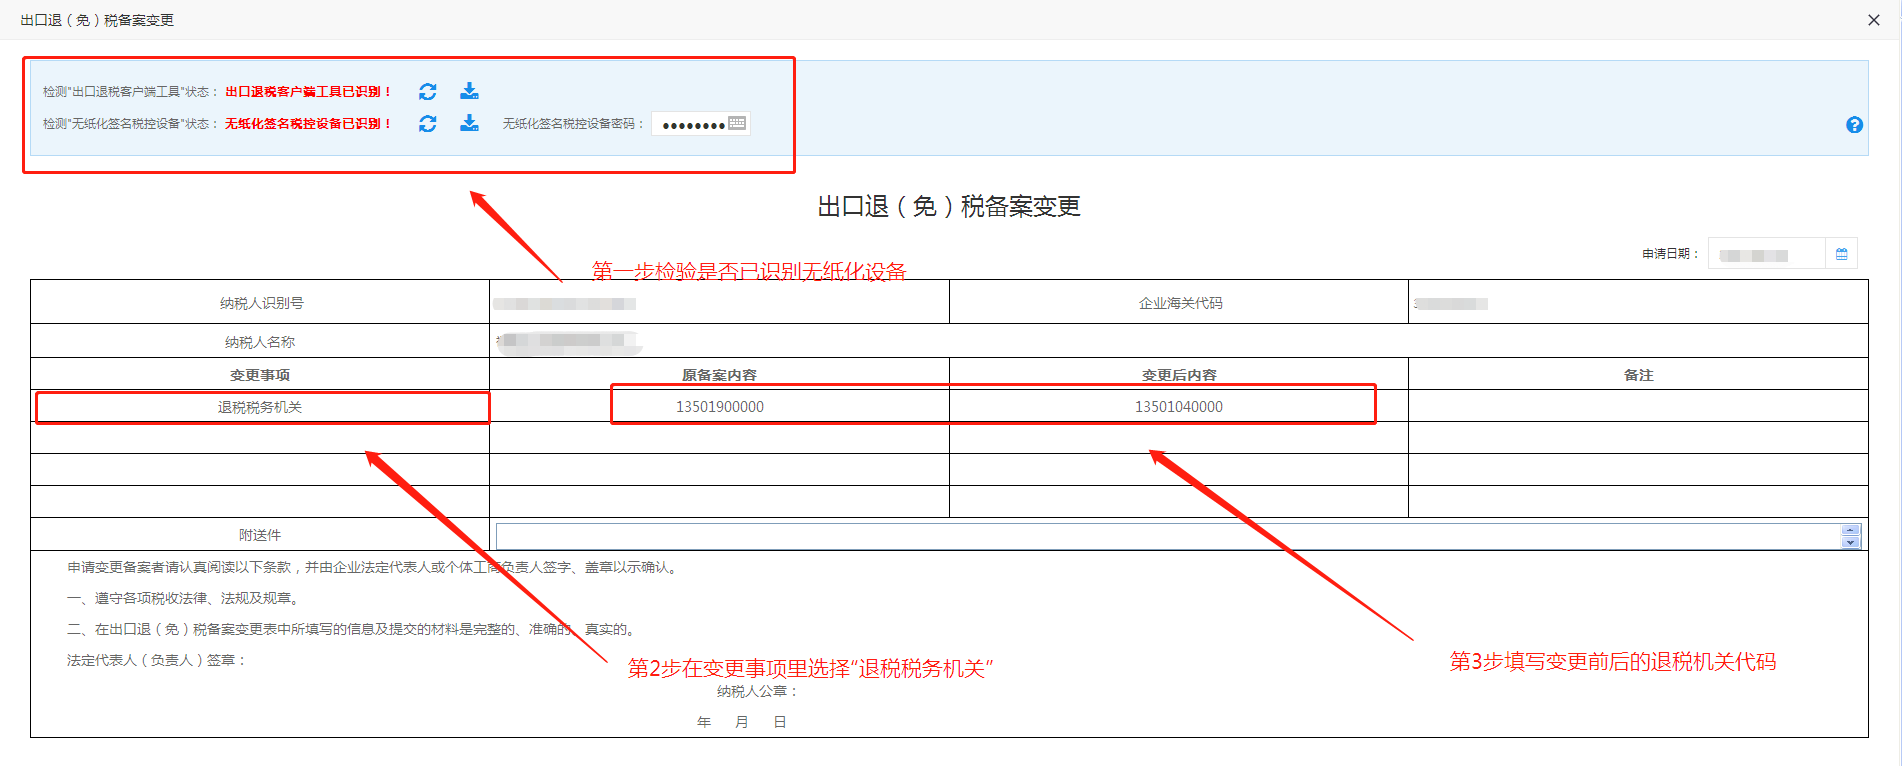Open the second row 变更事项 dropdown cell
1902x766 pixels.
260,438
